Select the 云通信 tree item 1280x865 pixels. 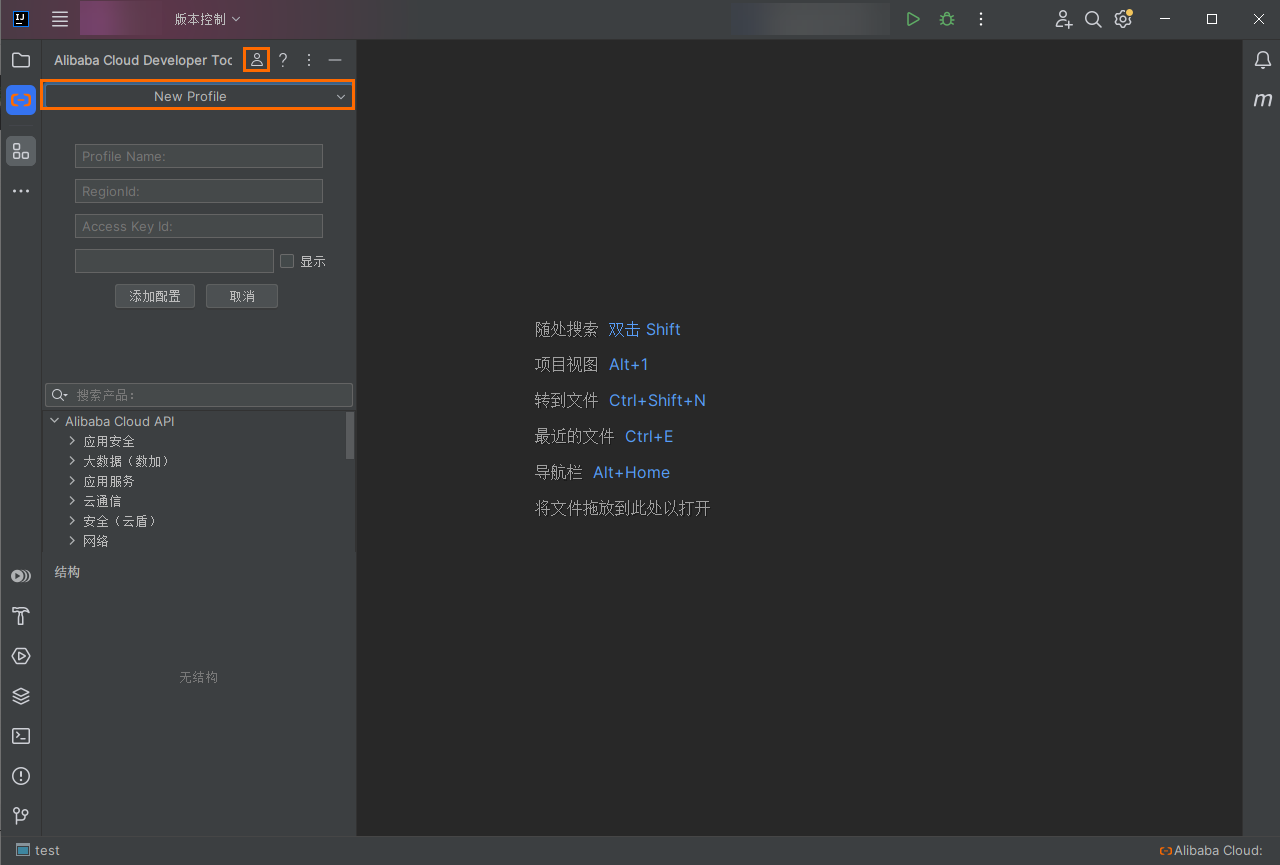point(102,501)
